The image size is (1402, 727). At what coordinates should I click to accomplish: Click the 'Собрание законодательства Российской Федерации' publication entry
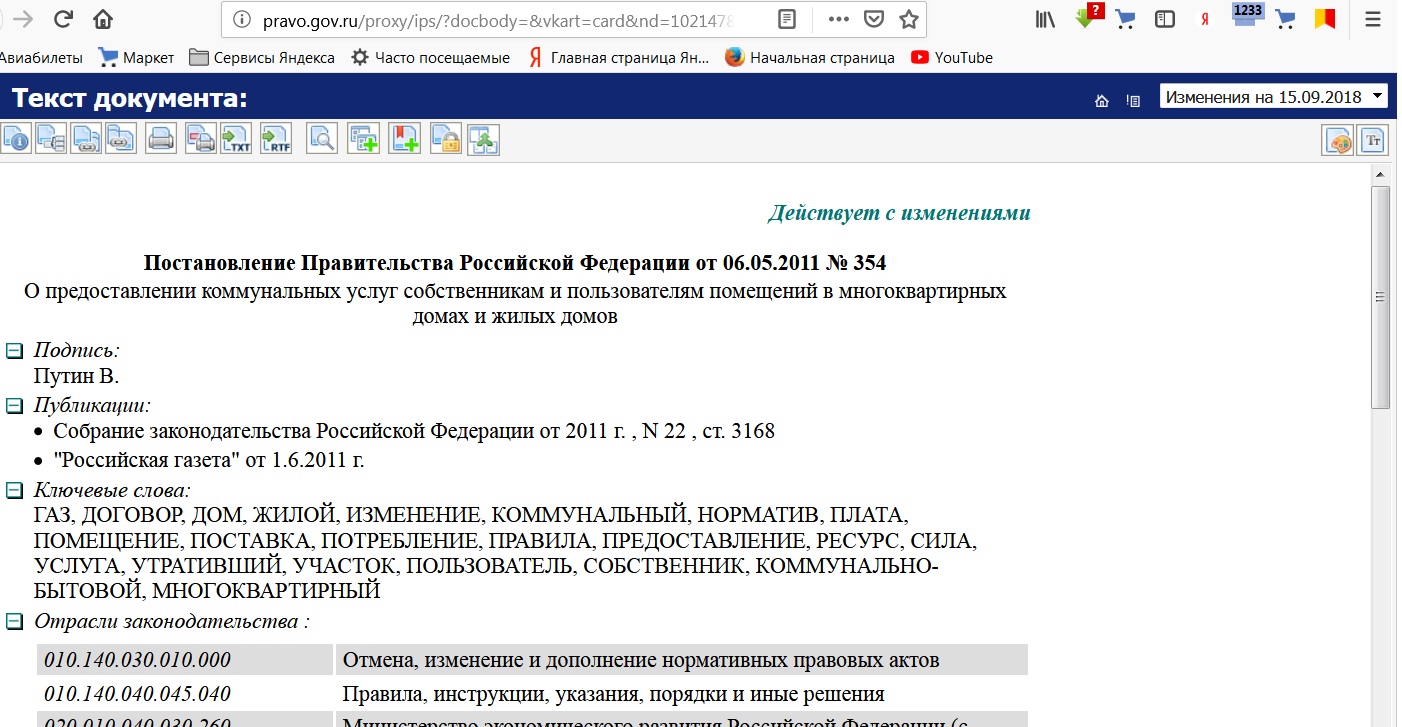click(x=414, y=432)
